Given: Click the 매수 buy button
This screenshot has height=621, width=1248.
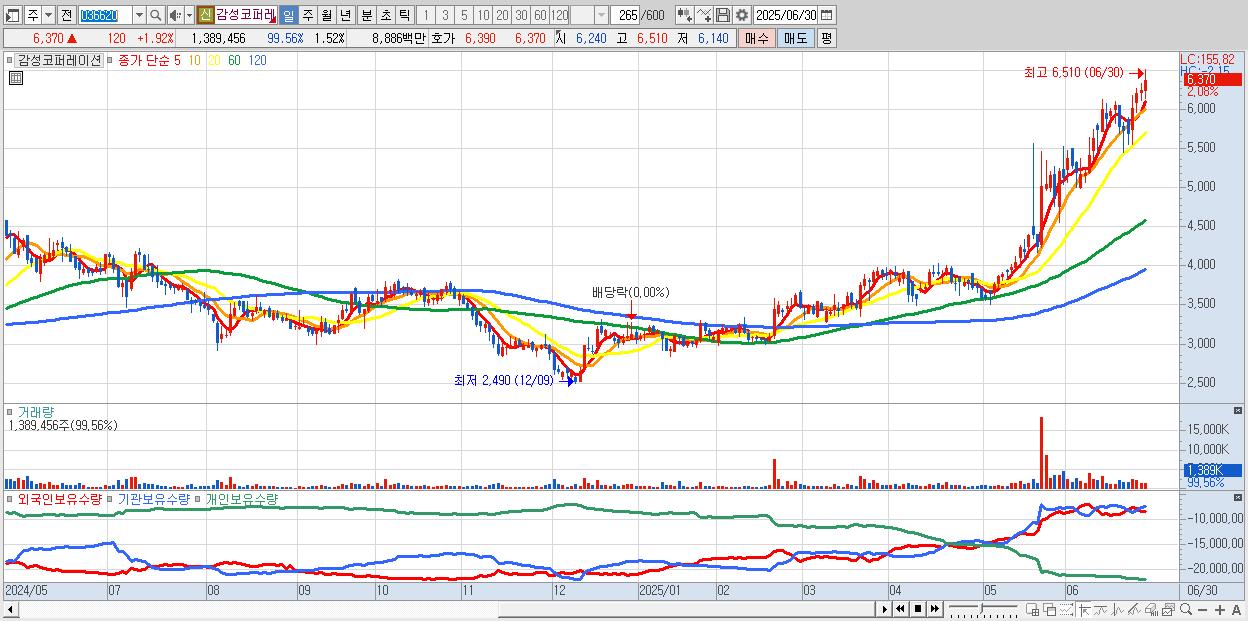Looking at the screenshot, I should click(756, 38).
